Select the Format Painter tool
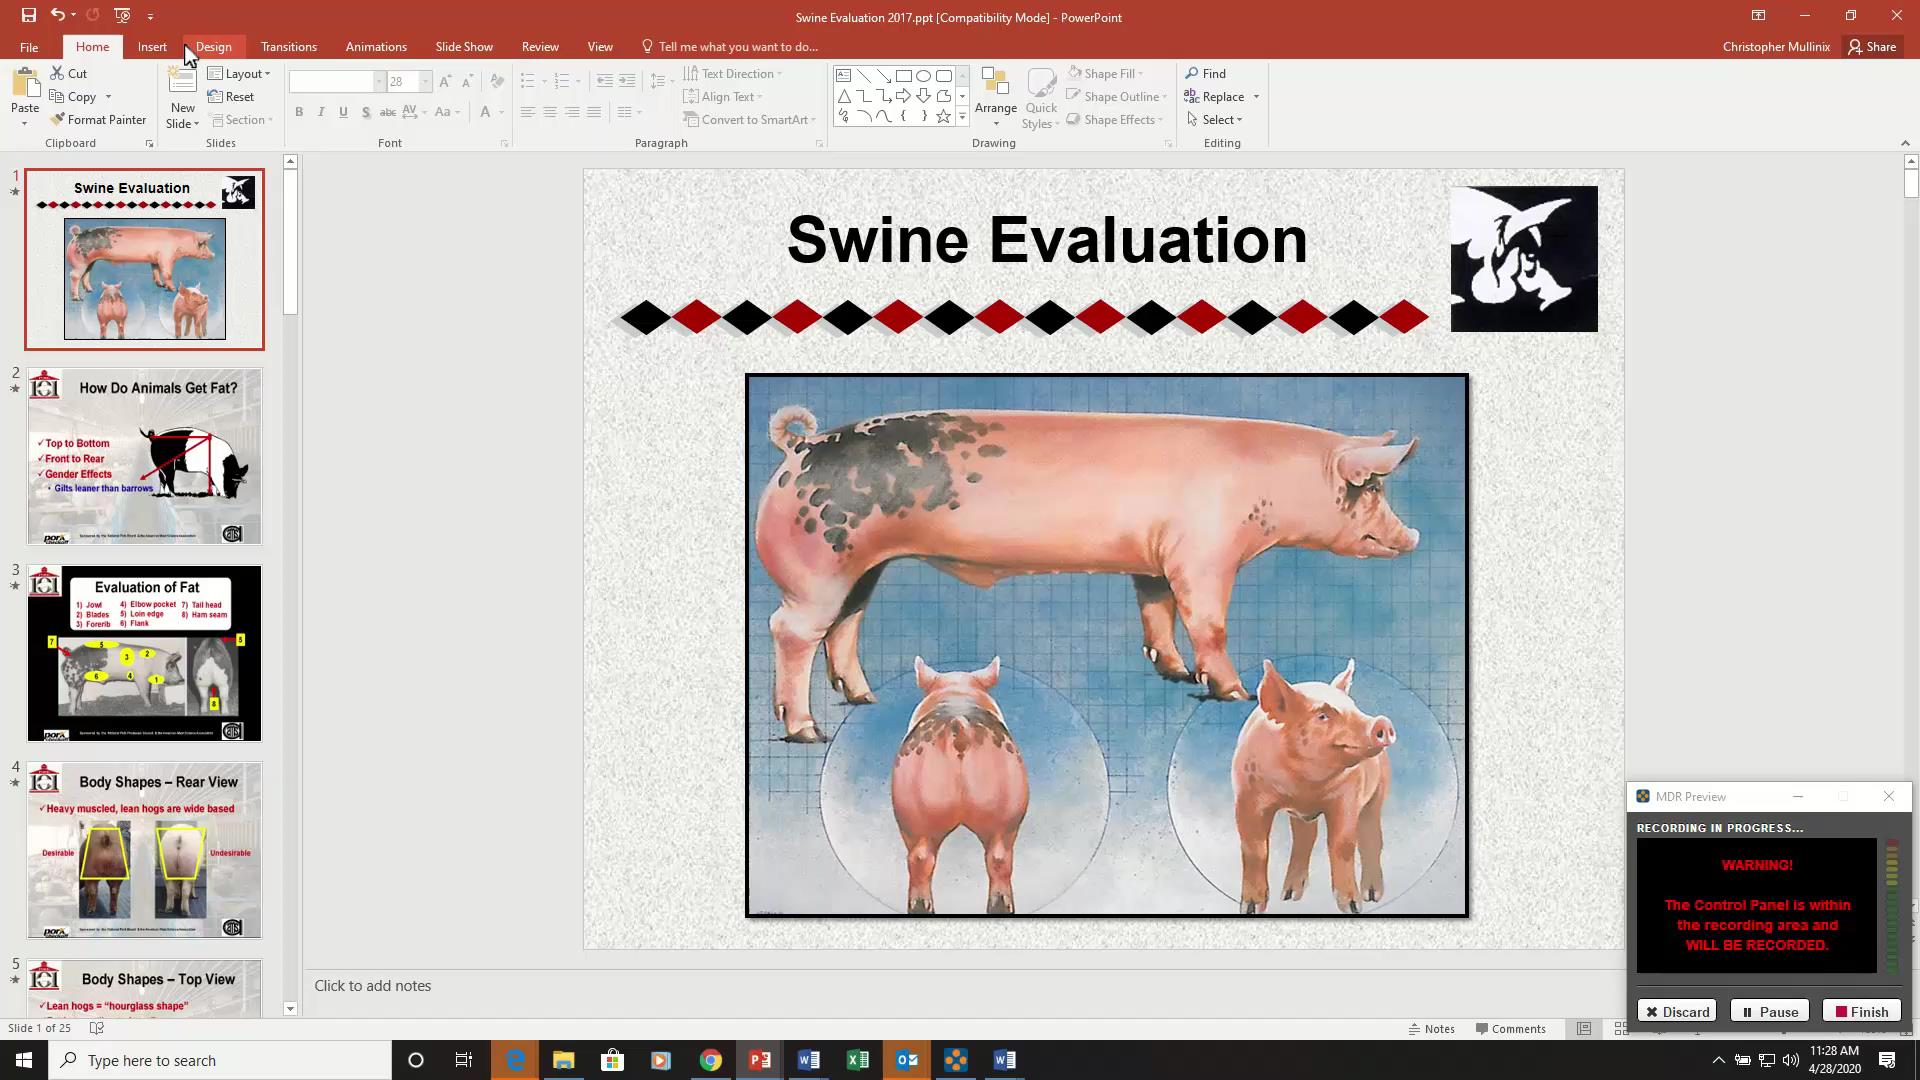This screenshot has width=1920, height=1080. tap(98, 119)
